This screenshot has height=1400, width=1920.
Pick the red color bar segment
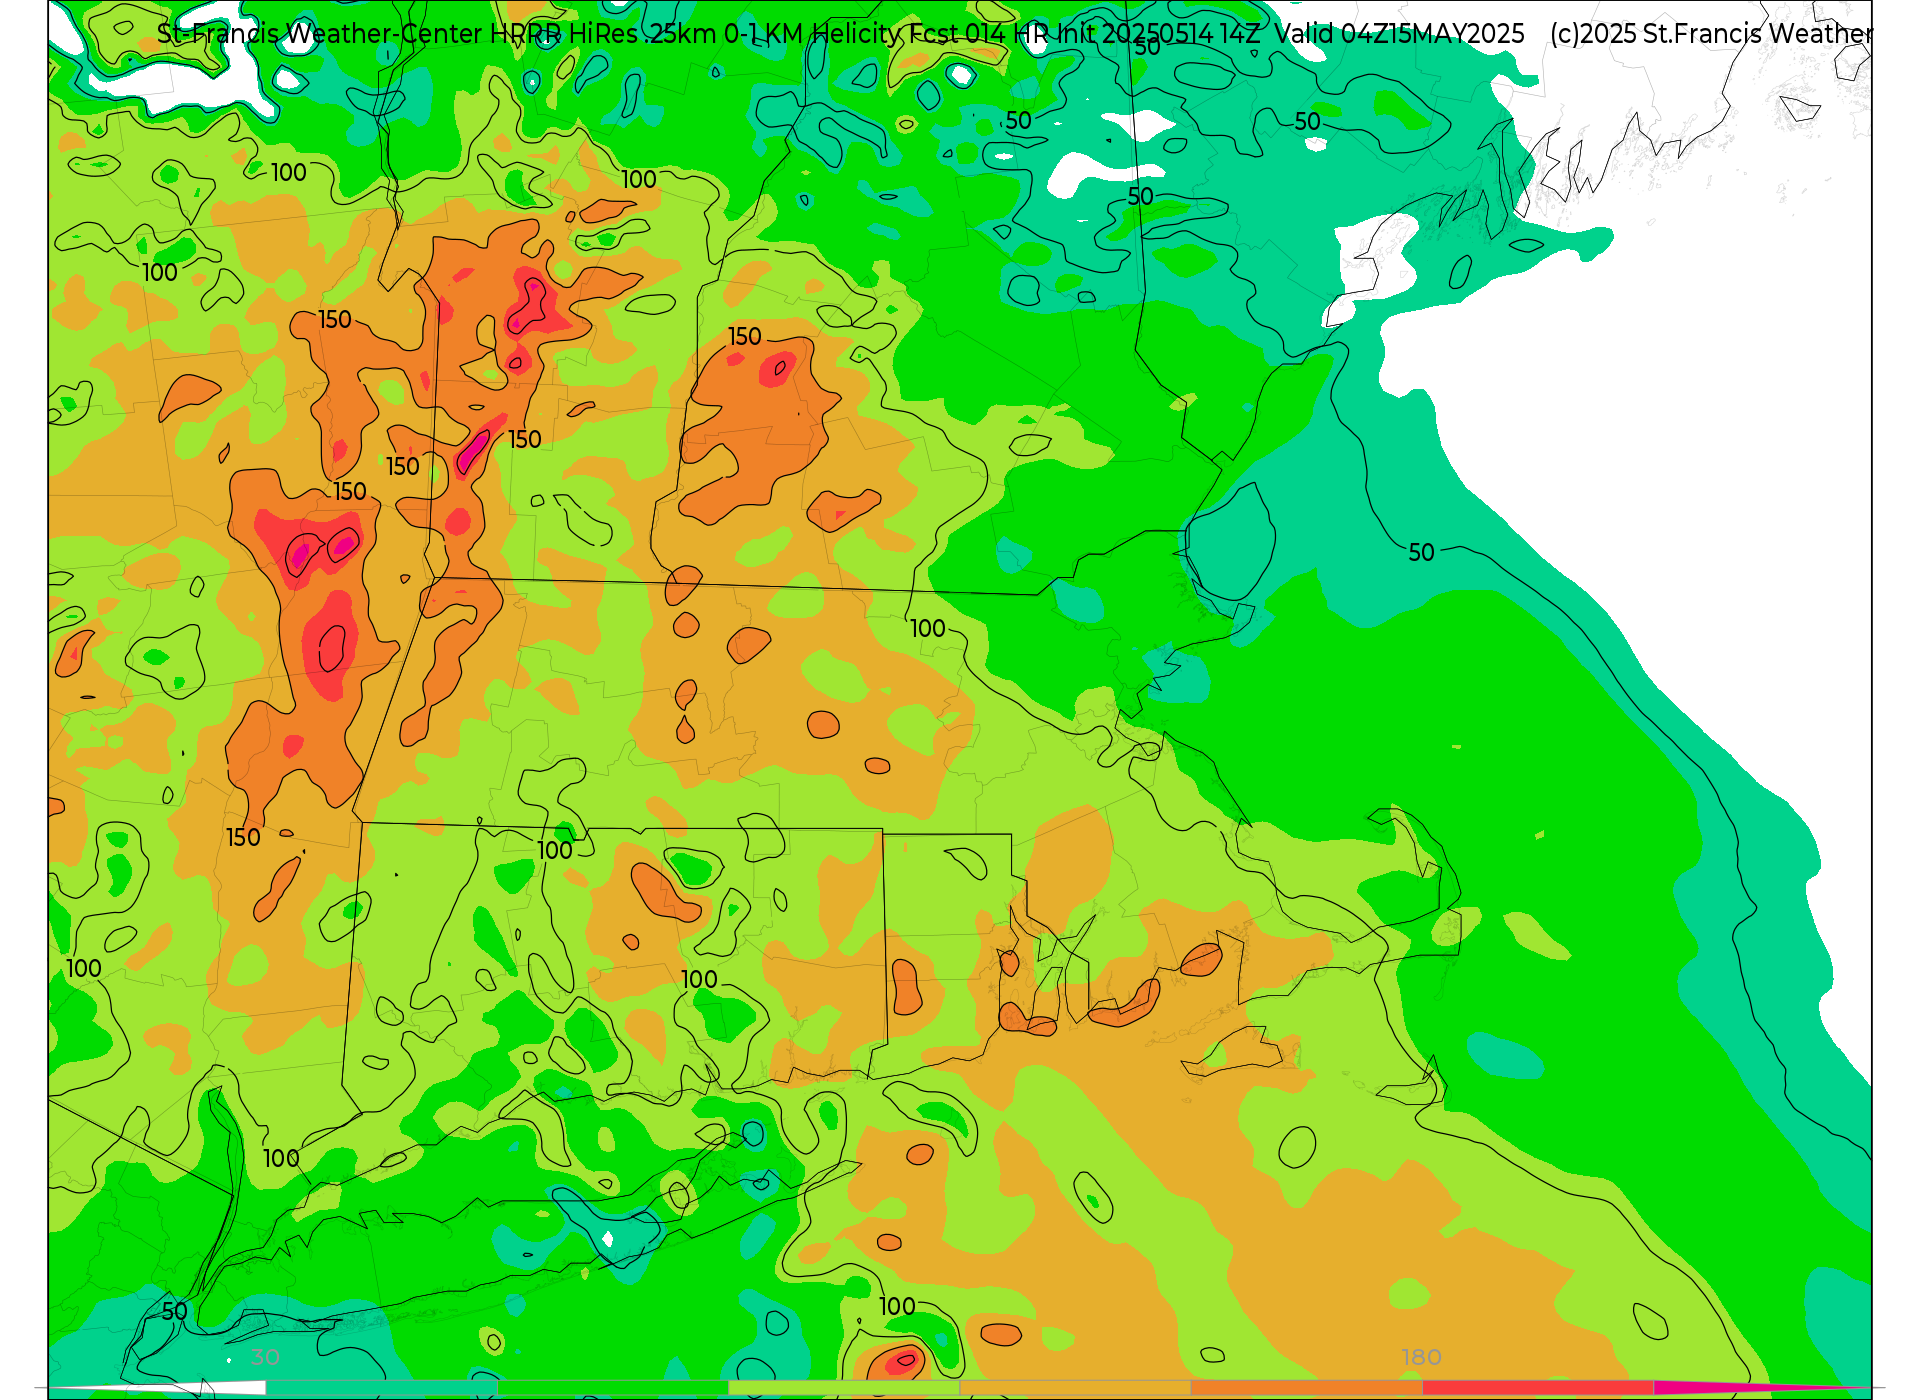pos(1538,1387)
